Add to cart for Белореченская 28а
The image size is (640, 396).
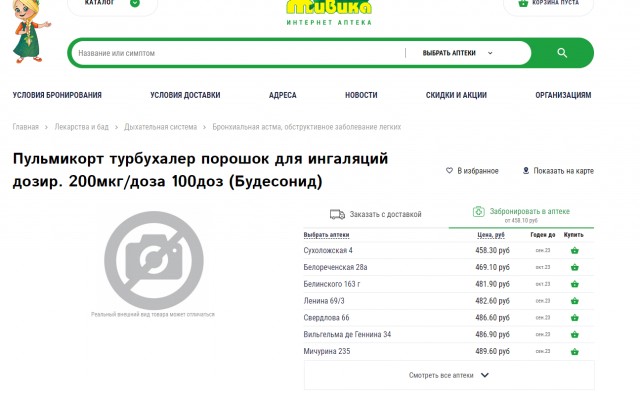coord(575,267)
